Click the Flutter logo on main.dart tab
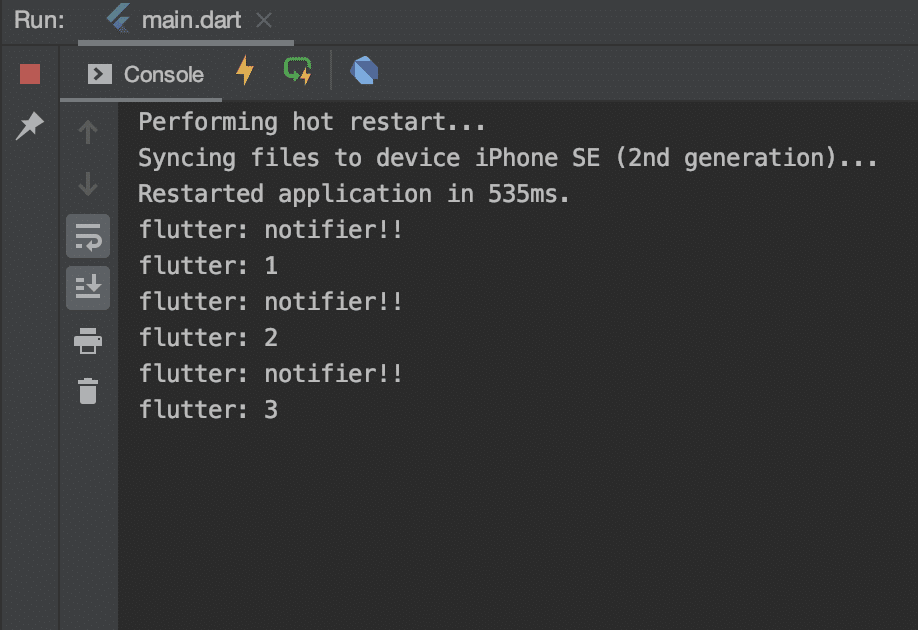Screen dimensions: 918x630 (x=119, y=19)
